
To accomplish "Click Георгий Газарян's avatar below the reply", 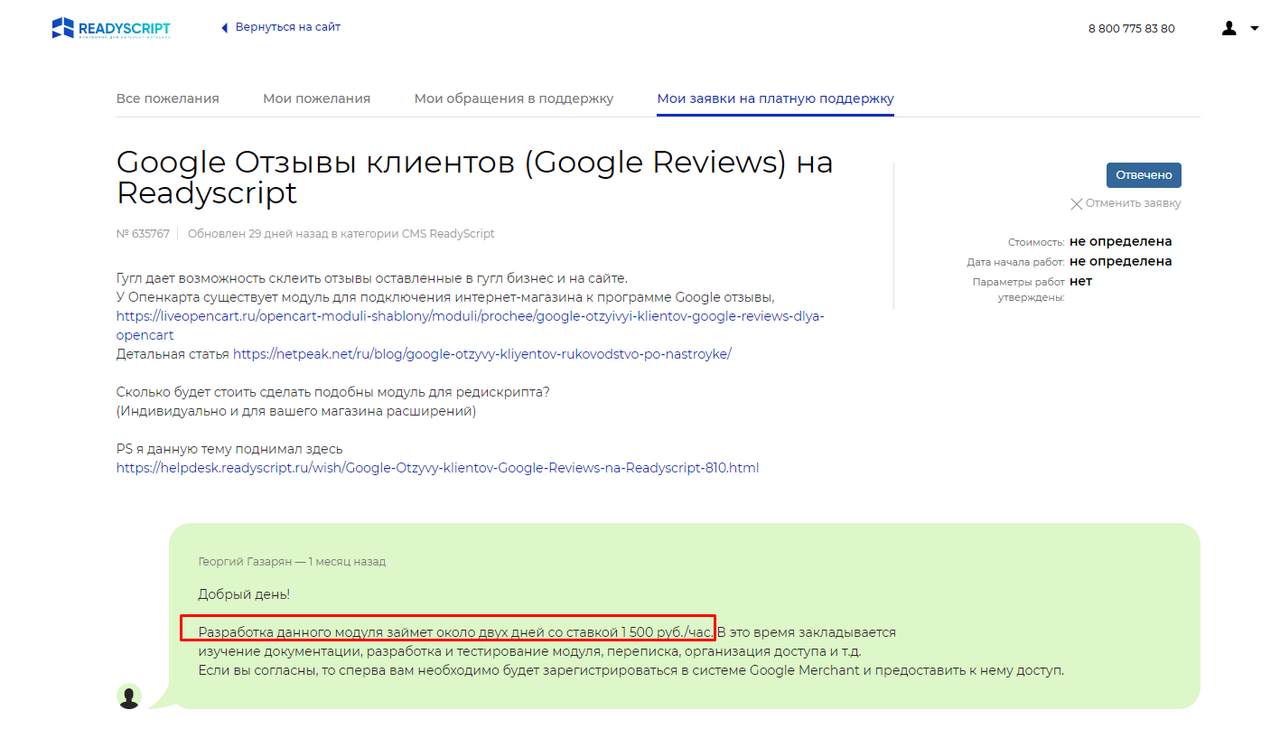I will (x=129, y=696).
